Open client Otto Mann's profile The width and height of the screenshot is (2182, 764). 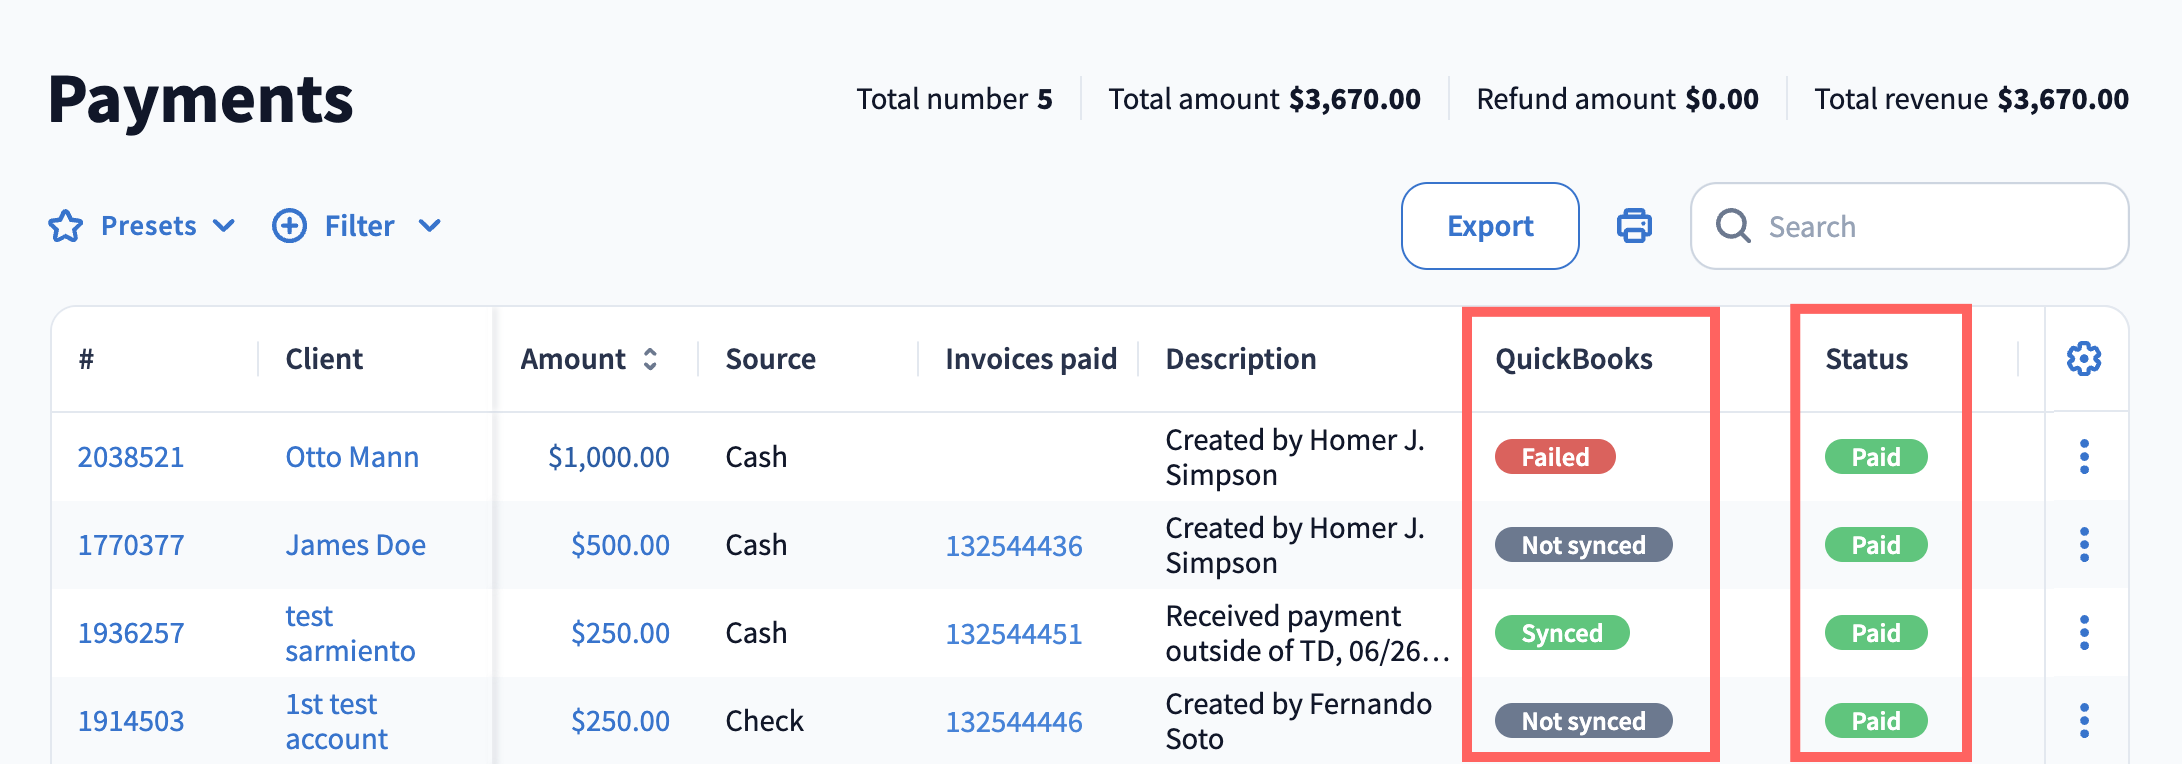click(352, 457)
